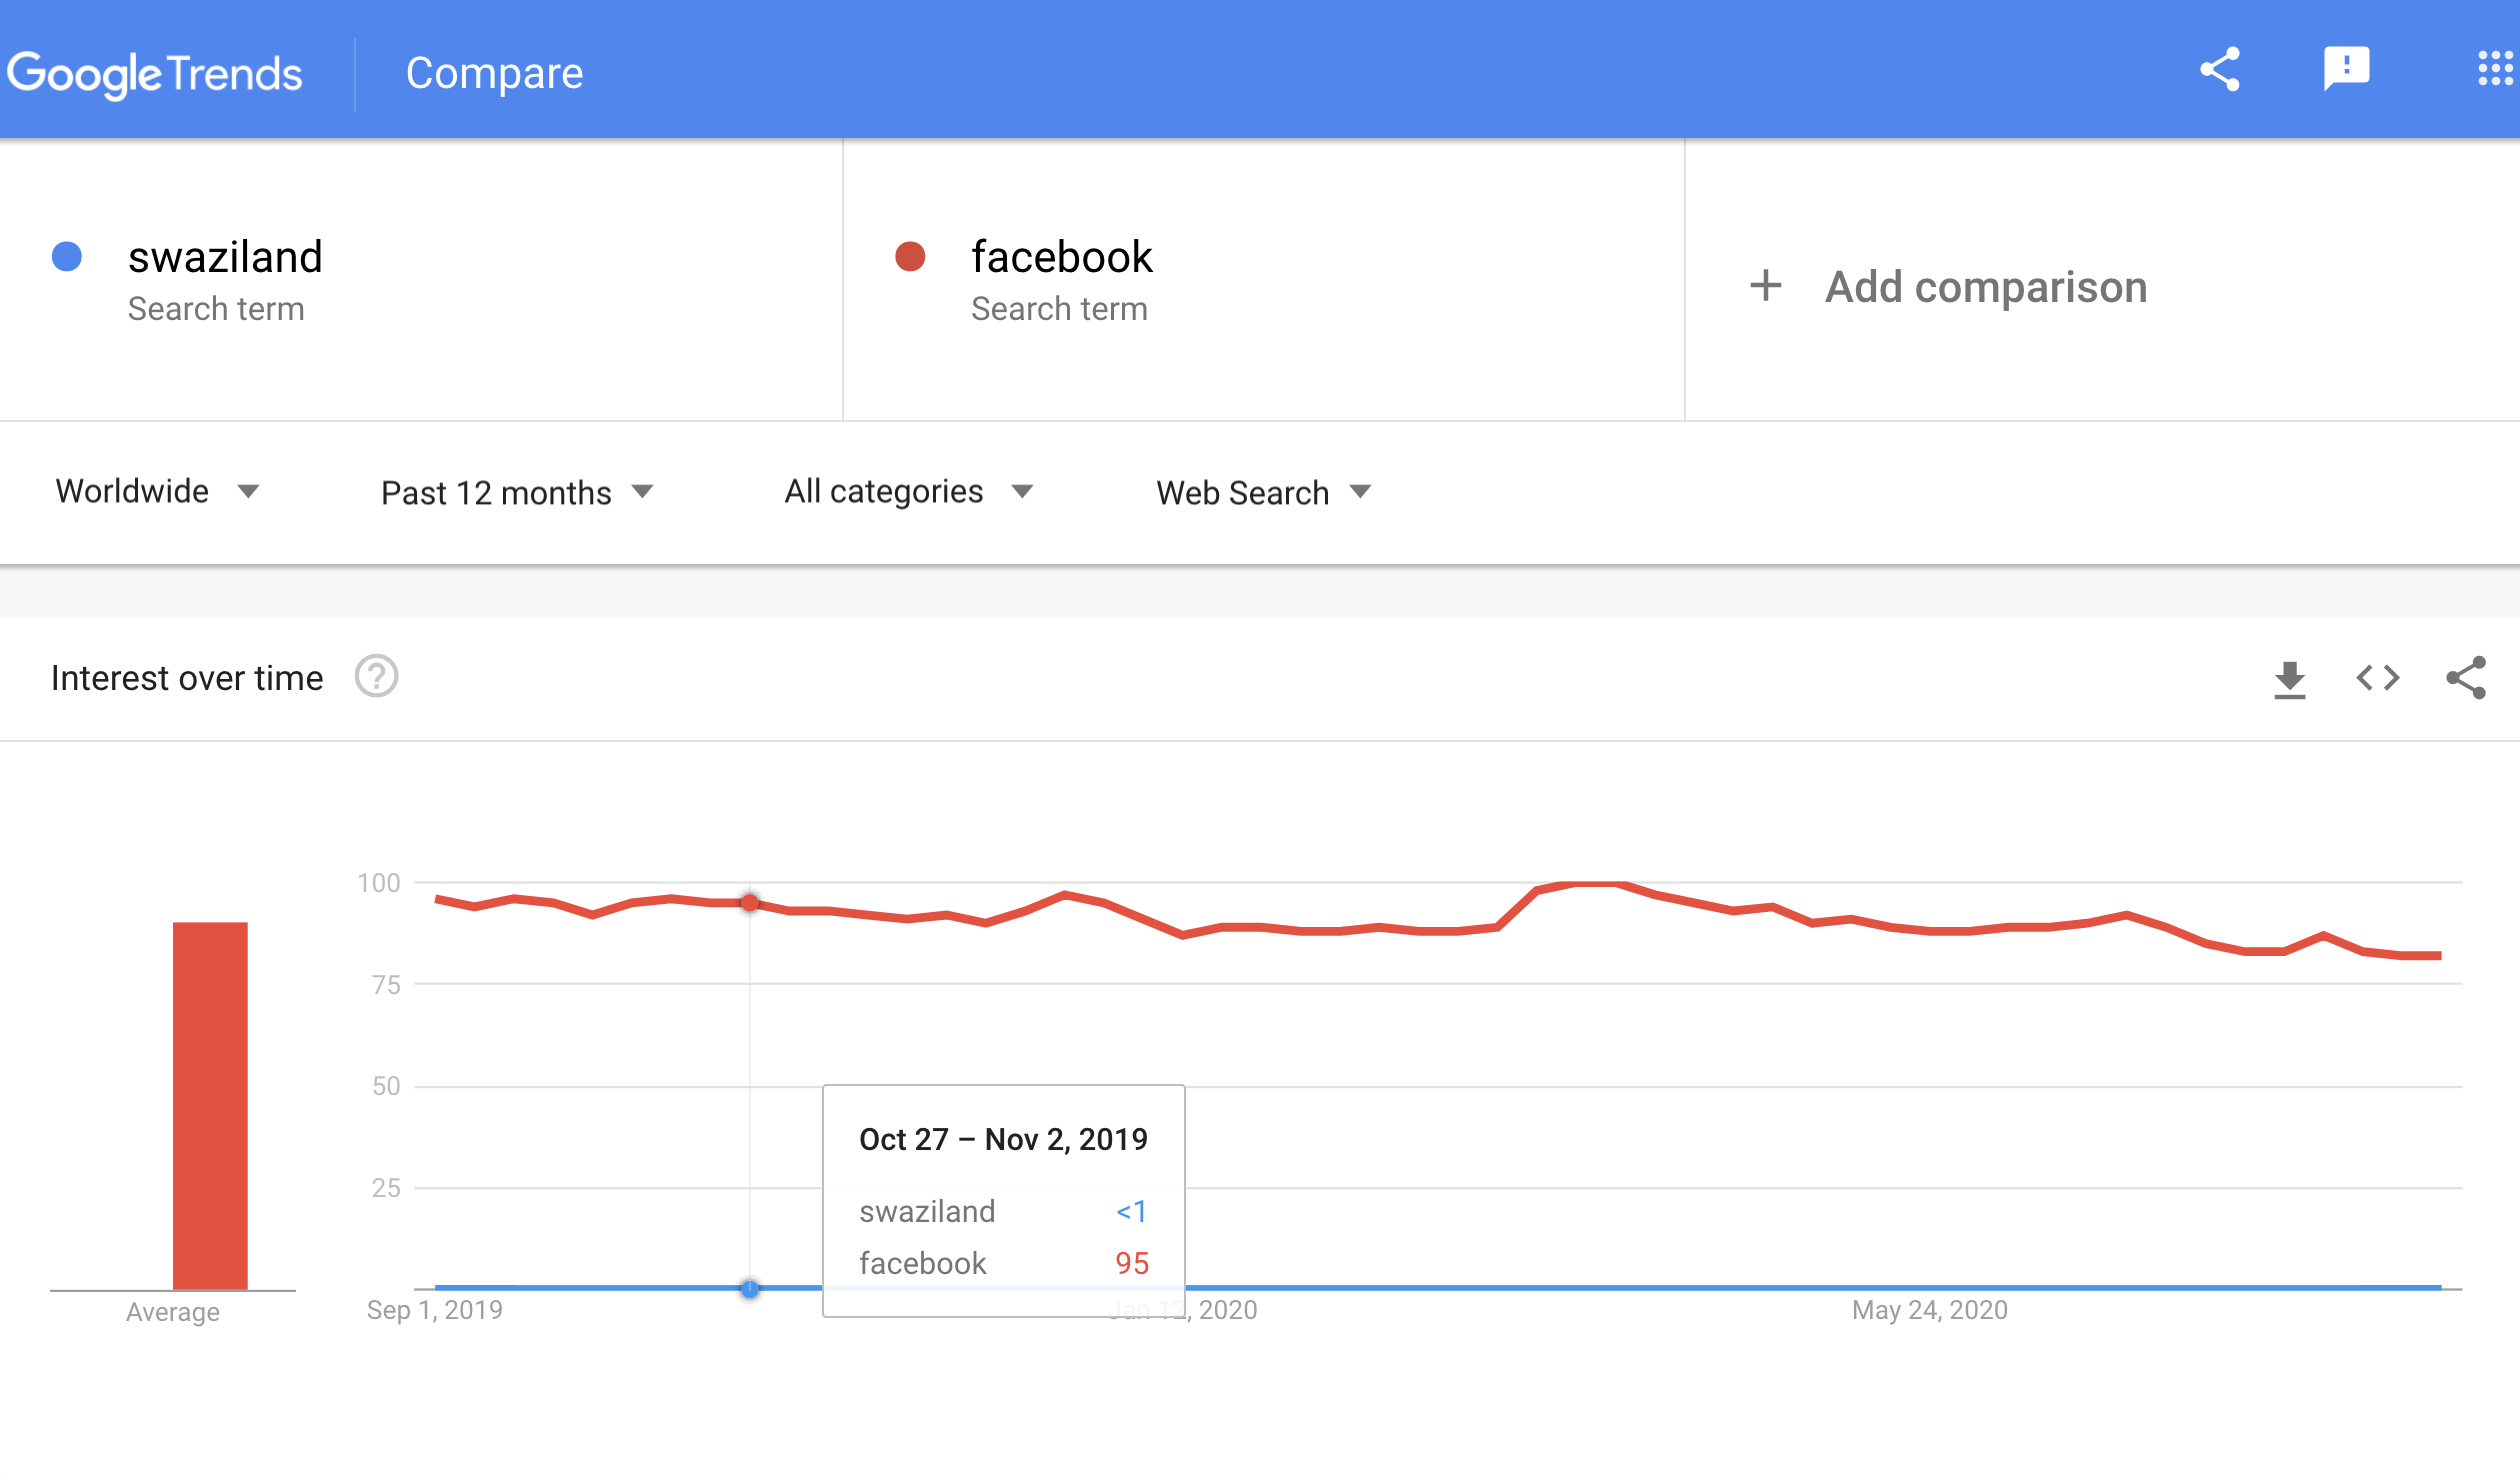Click the Oct 27 timeline marker point
The width and height of the screenshot is (2520, 1480).
(x=748, y=1286)
